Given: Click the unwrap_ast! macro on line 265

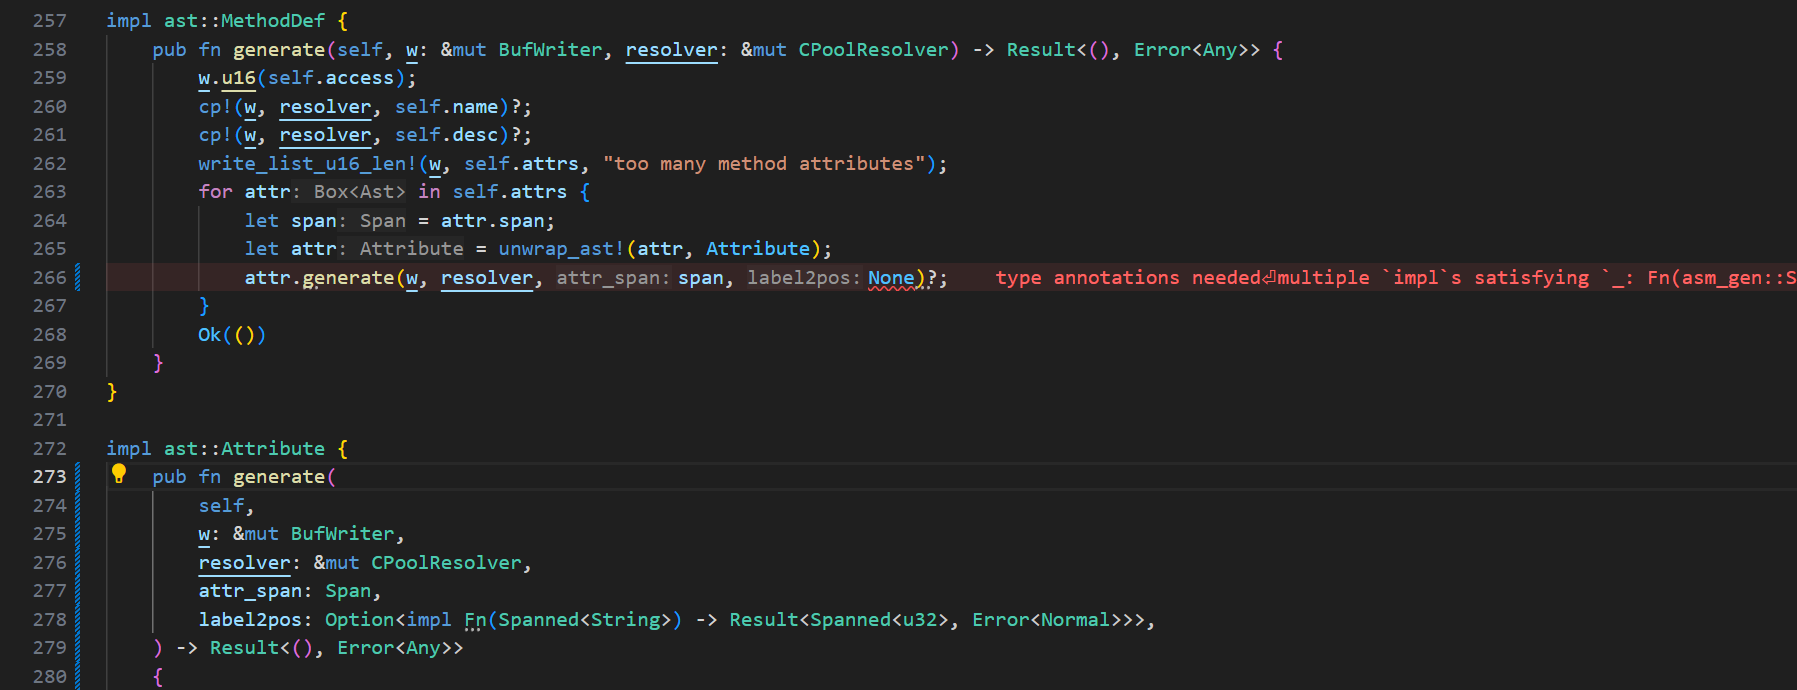Looking at the screenshot, I should (x=560, y=249).
